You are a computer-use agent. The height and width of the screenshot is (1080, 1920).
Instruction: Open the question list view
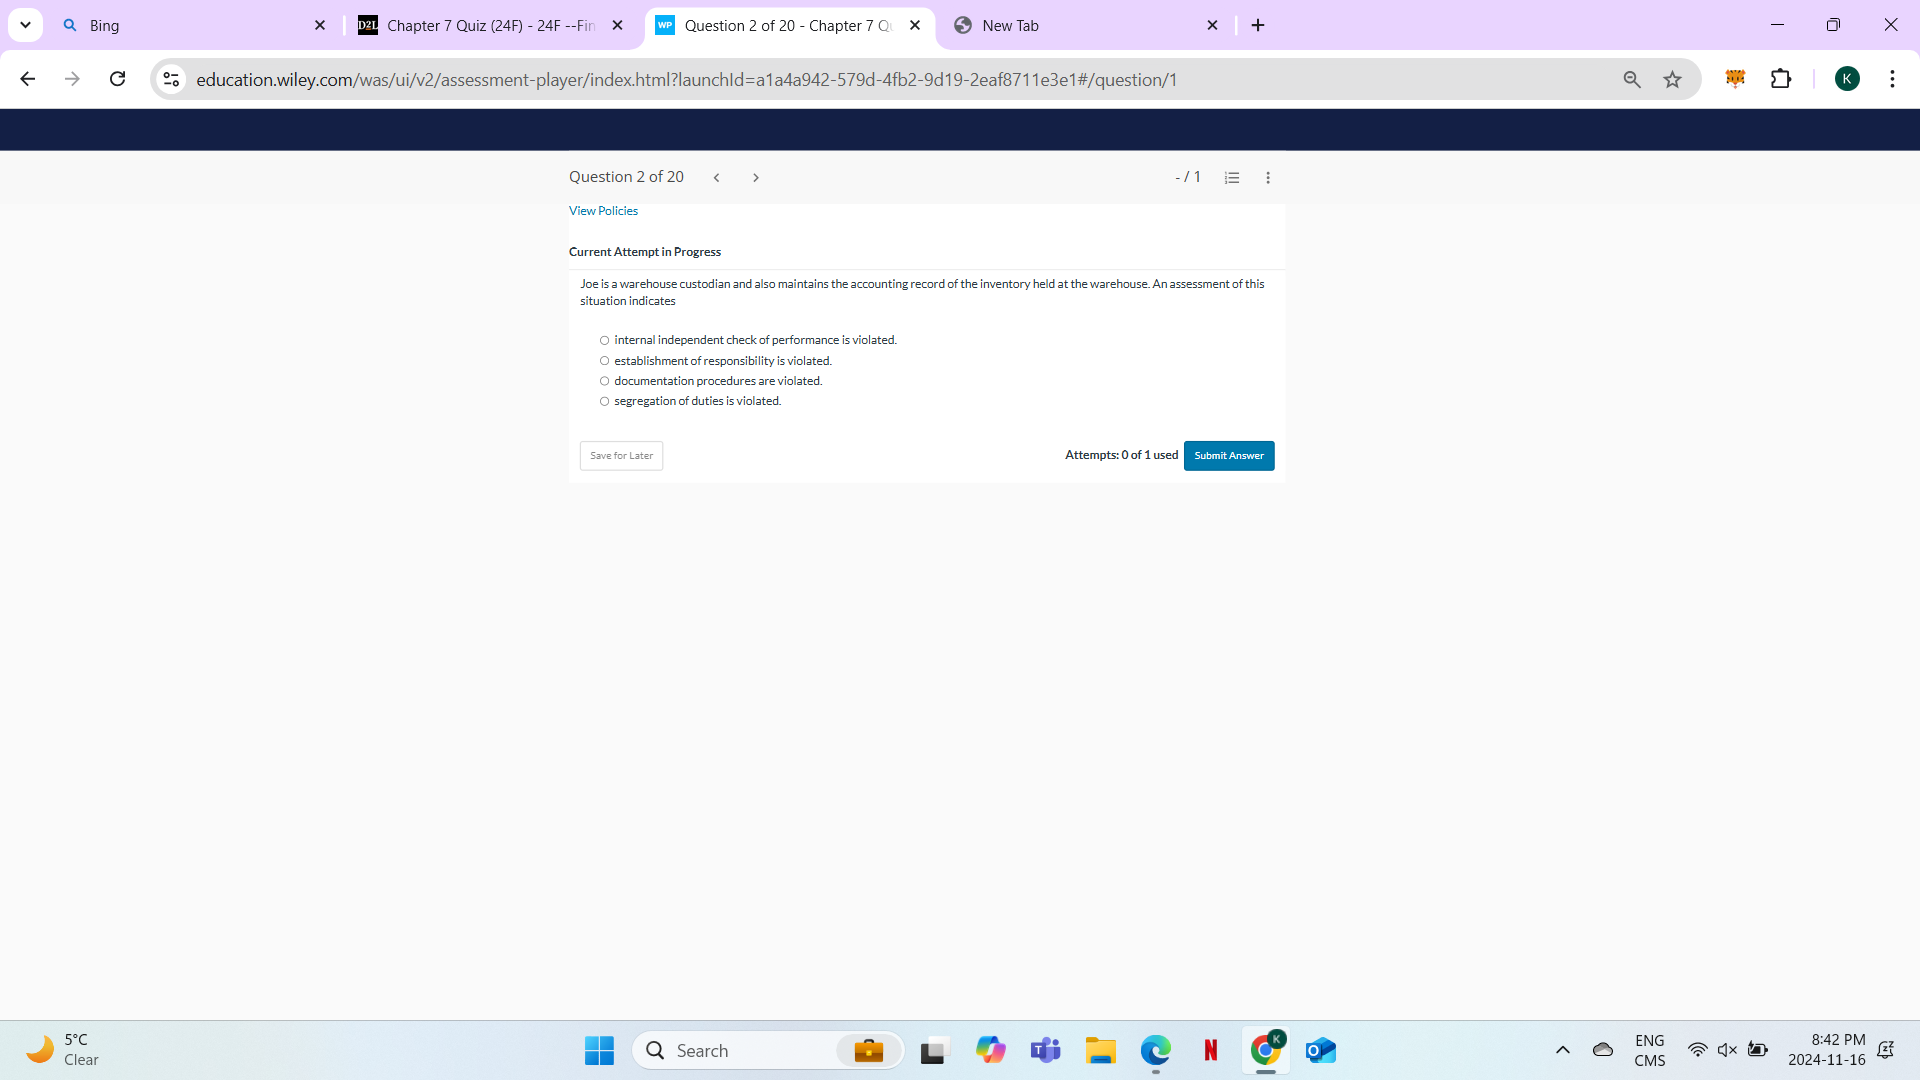[1231, 176]
